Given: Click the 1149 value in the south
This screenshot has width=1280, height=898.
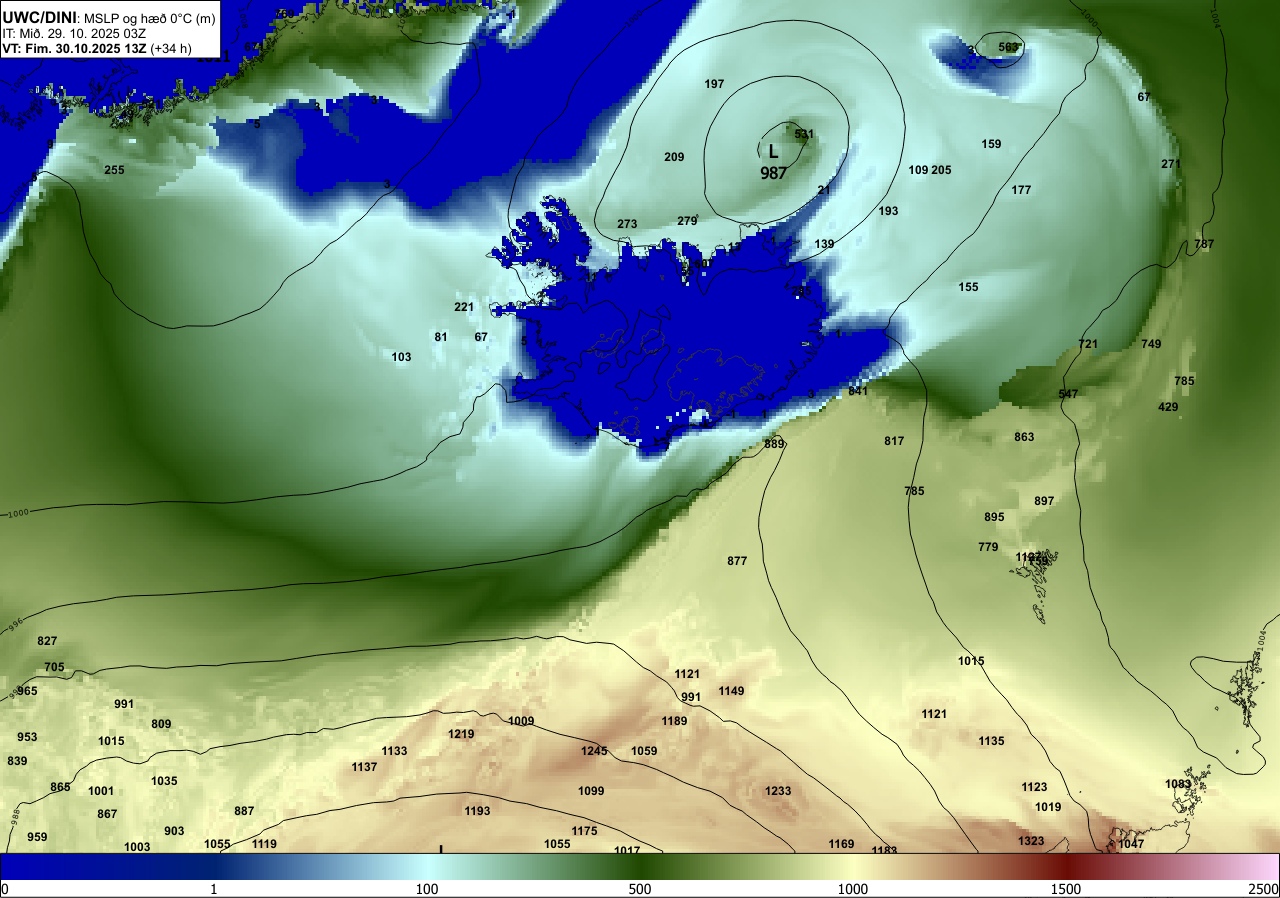Looking at the screenshot, I should [731, 691].
